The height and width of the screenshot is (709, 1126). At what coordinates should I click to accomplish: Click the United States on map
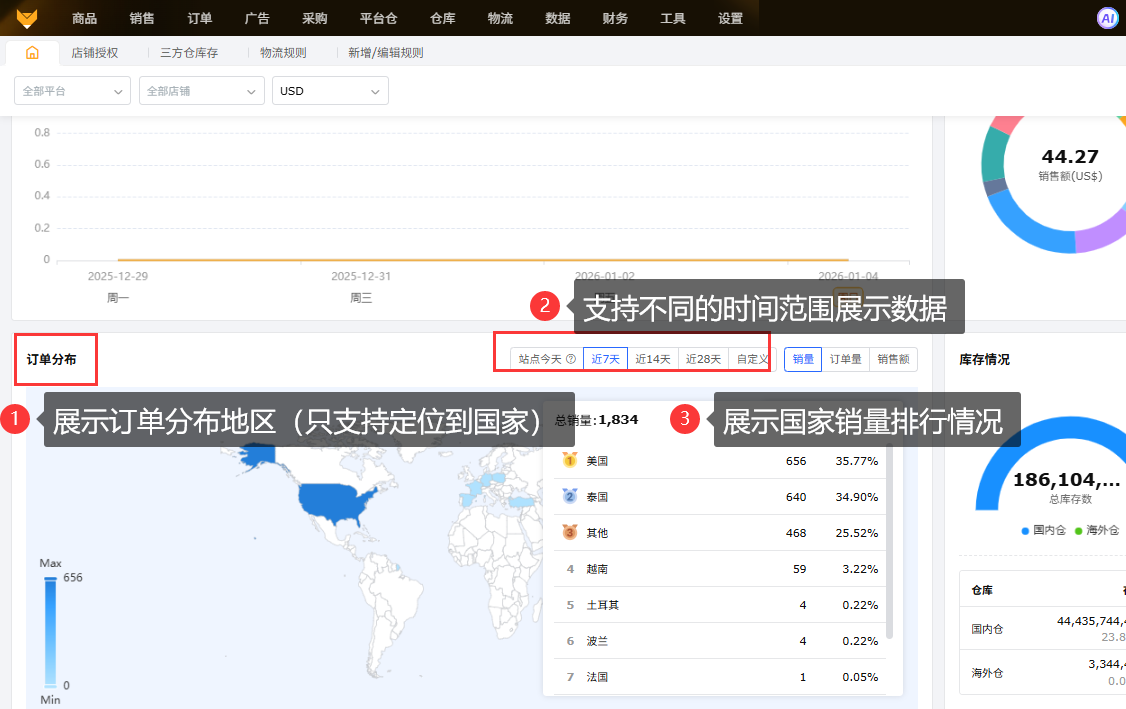pyautogui.click(x=334, y=501)
